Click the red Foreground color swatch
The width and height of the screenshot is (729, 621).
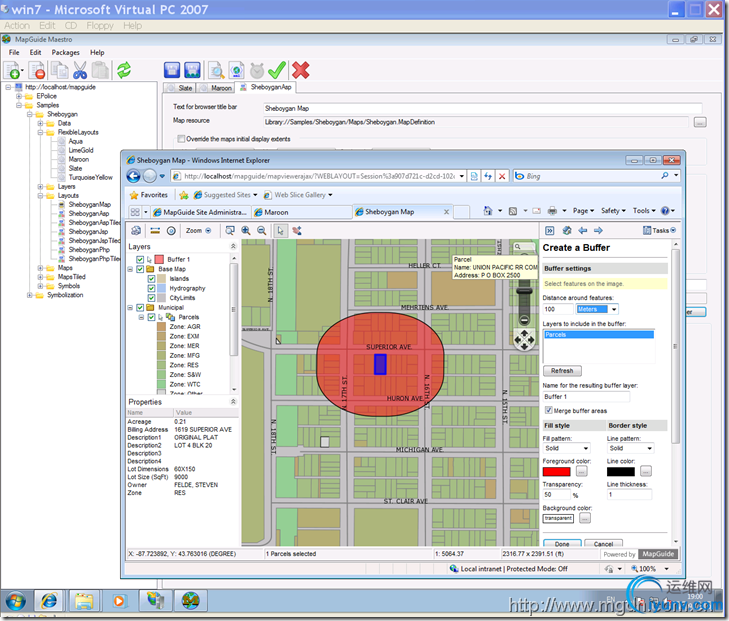click(557, 471)
